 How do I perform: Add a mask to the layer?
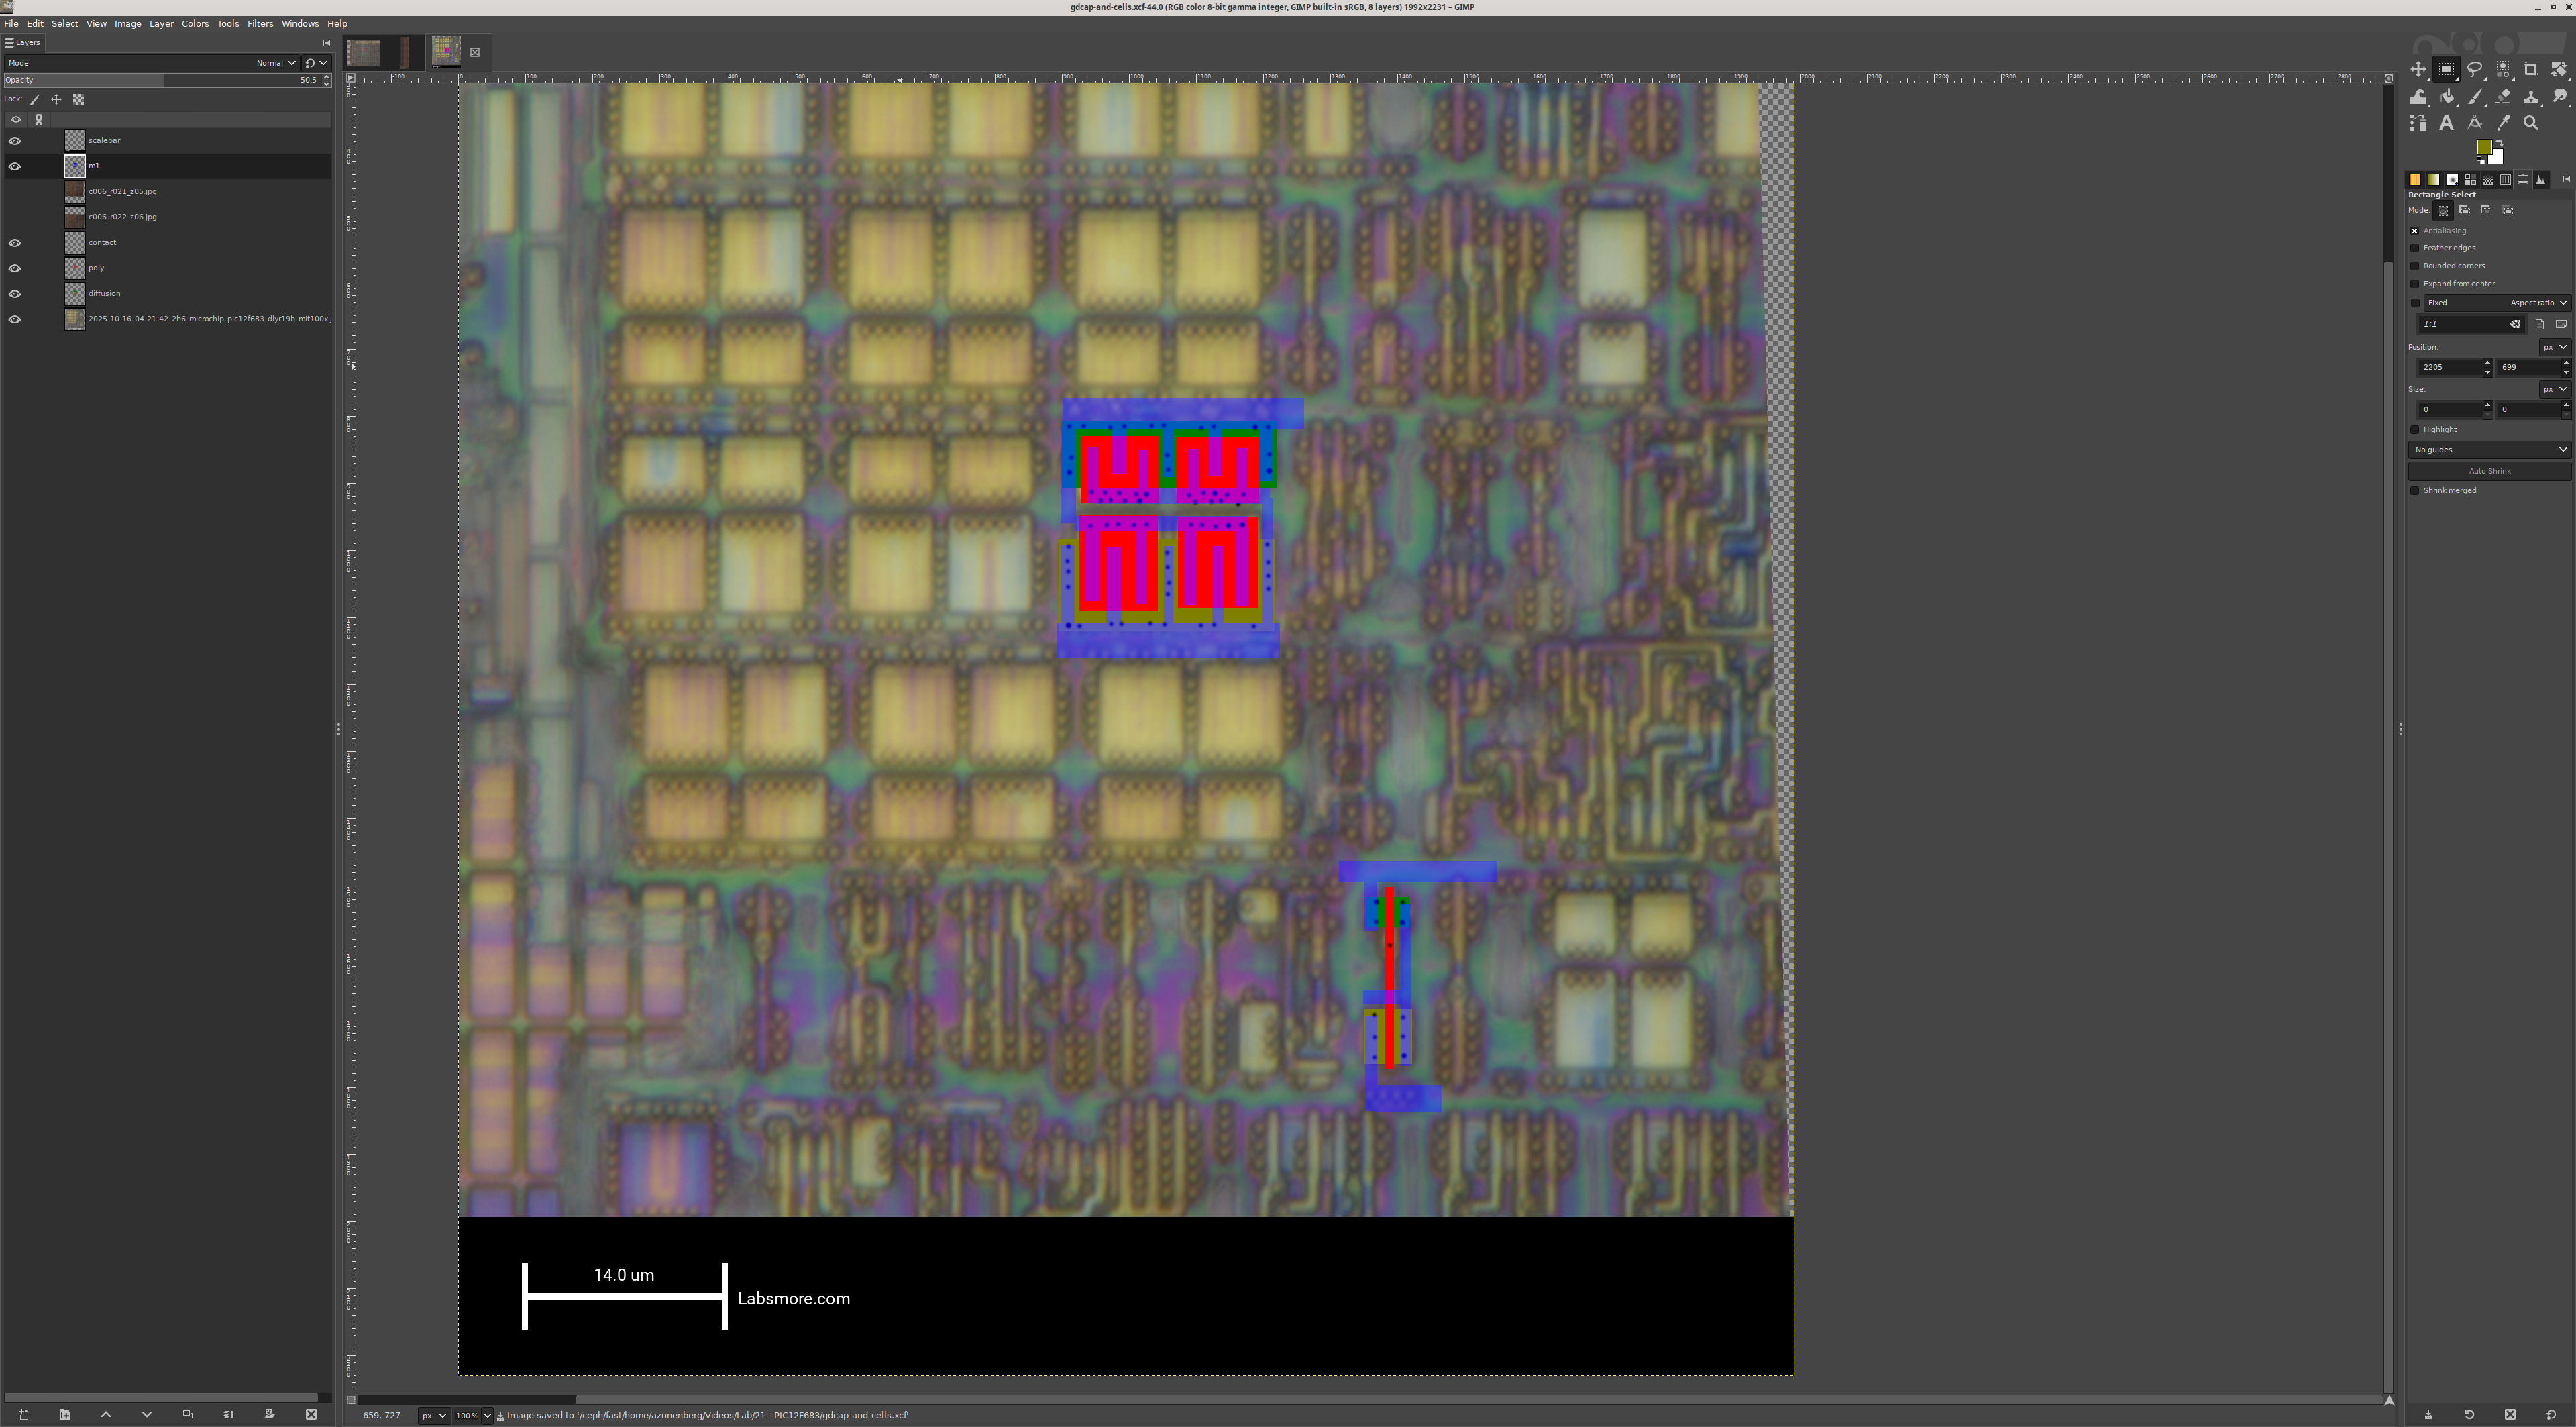click(269, 1414)
